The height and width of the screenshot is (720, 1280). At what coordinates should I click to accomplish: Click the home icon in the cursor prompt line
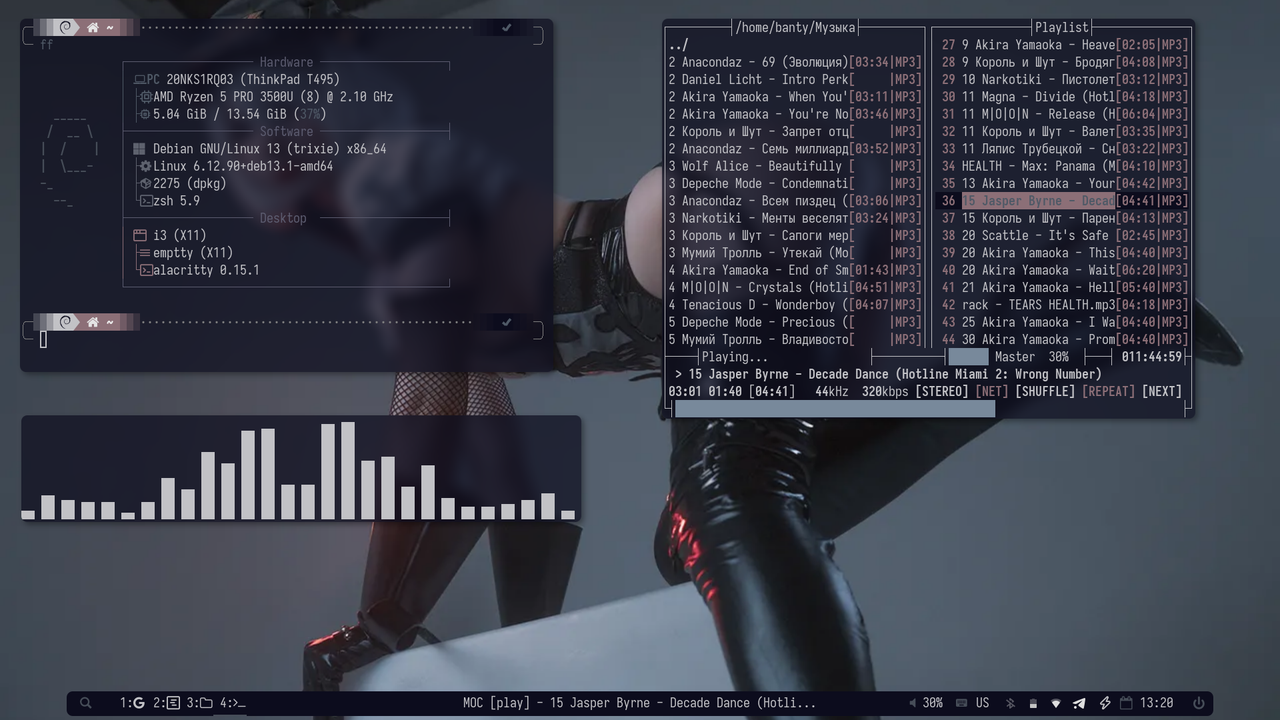click(x=93, y=322)
